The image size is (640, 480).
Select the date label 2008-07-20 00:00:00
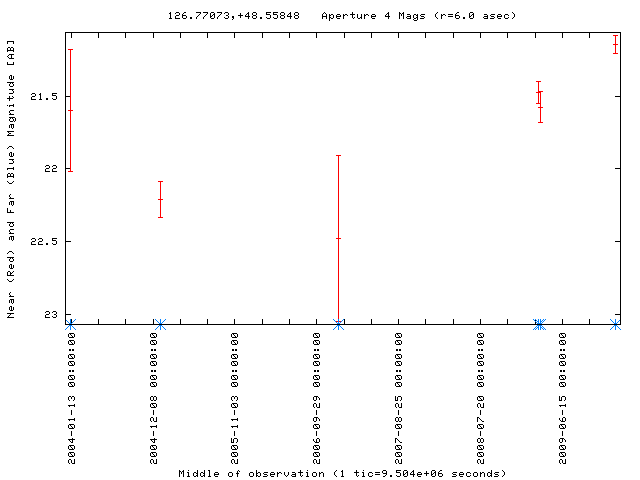(481, 398)
